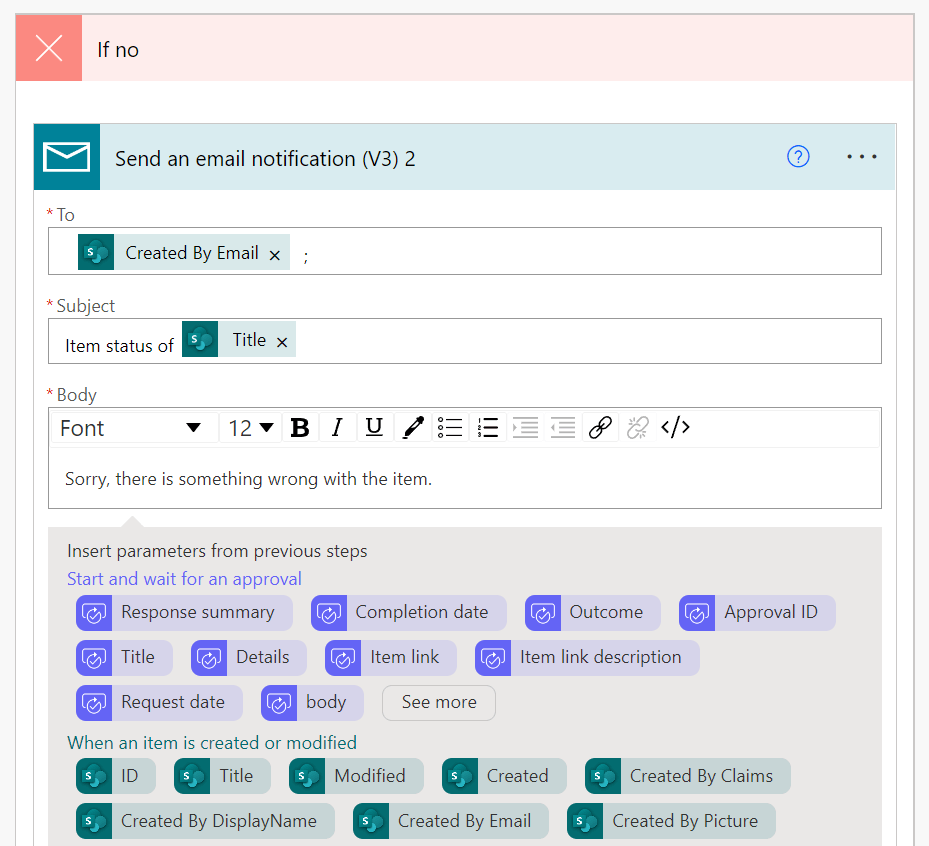929x846 pixels.
Task: Click the red X icon beside If no
Action: [49, 48]
